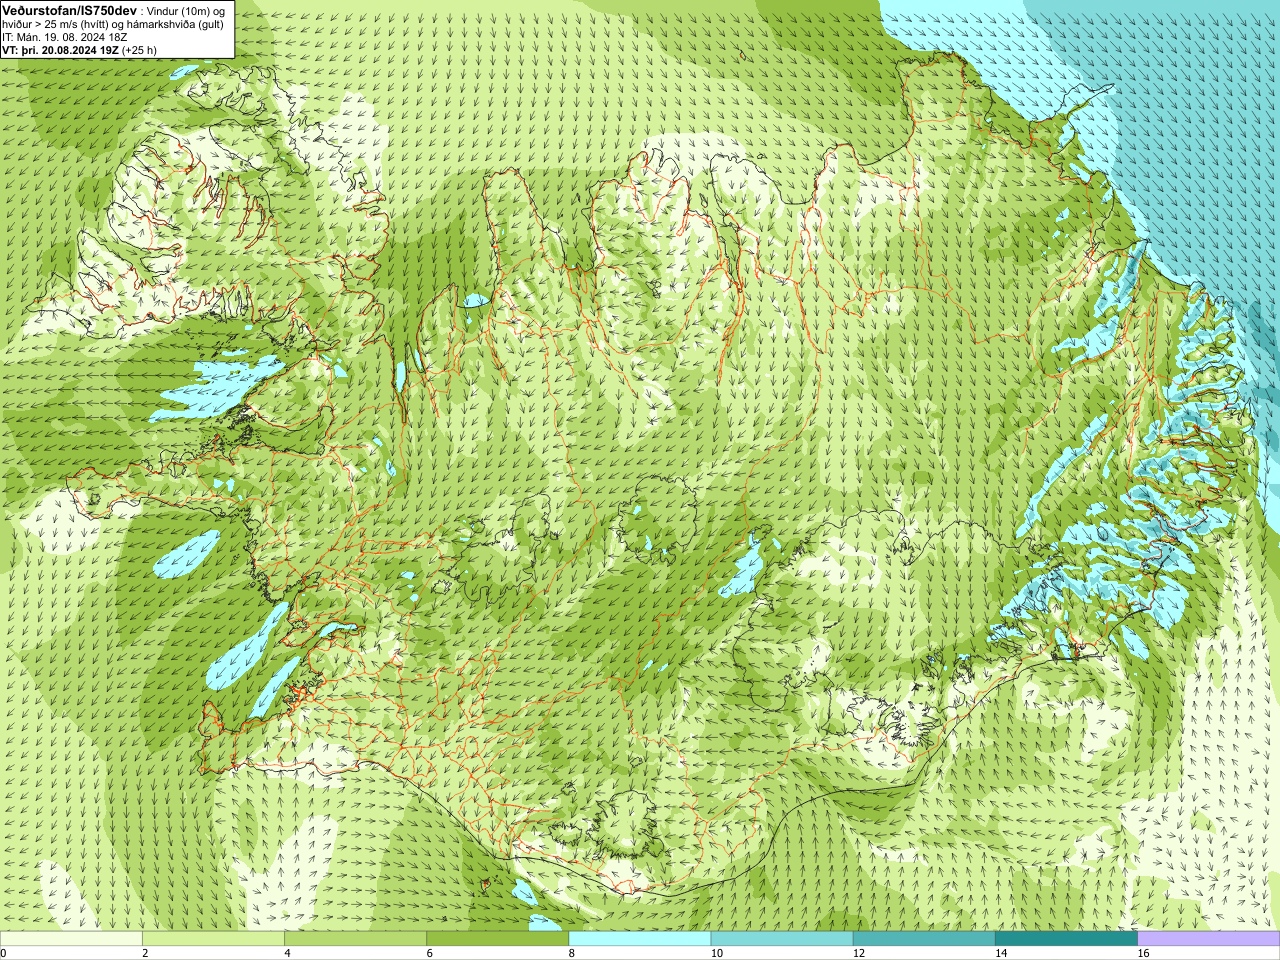The height and width of the screenshot is (960, 1280).
Task: Click the purple segment above 16
Action: pos(1209,939)
